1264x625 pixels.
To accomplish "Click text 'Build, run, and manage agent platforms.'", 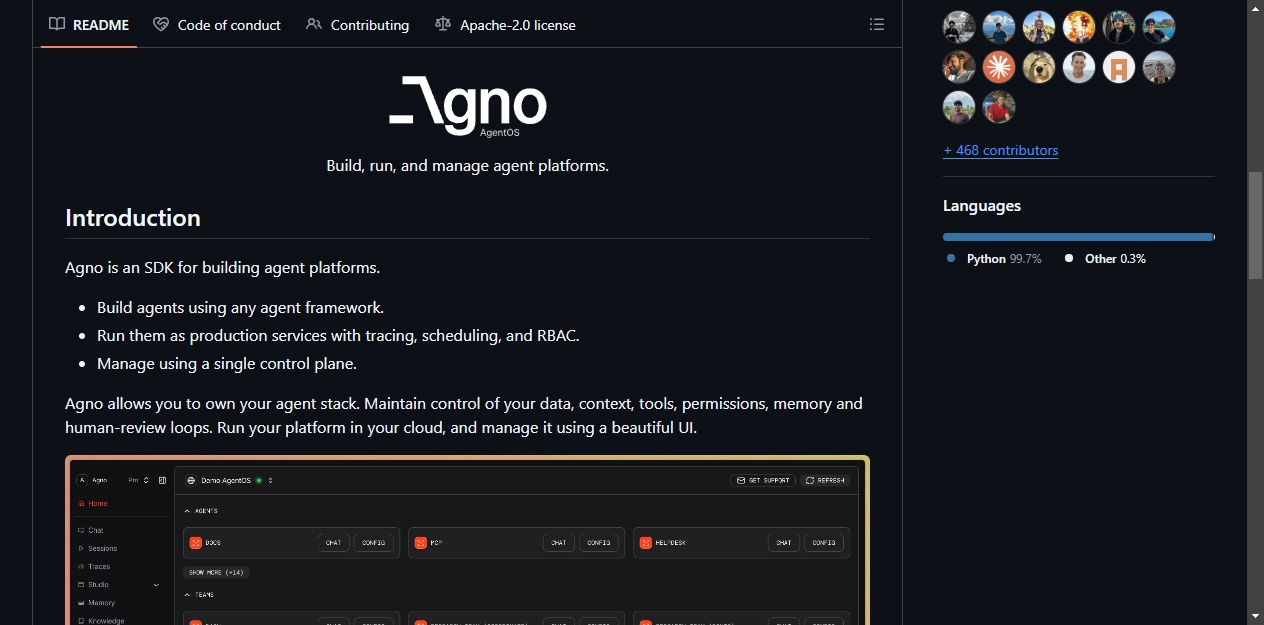I will [x=467, y=166].
